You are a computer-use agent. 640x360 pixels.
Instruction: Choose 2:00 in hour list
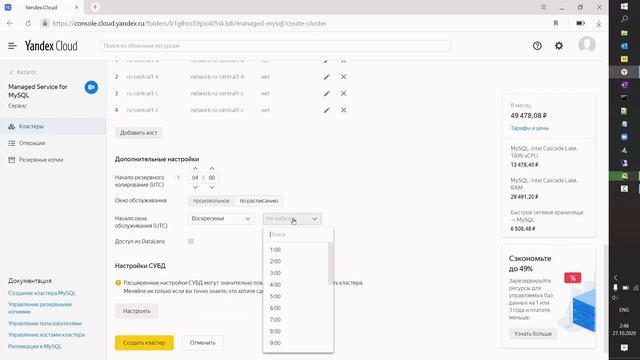pos(296,261)
